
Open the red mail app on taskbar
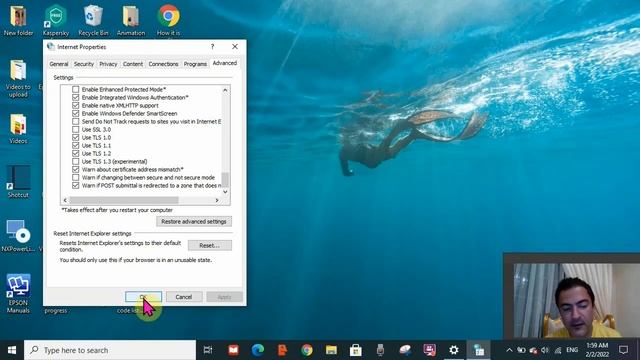(233, 350)
